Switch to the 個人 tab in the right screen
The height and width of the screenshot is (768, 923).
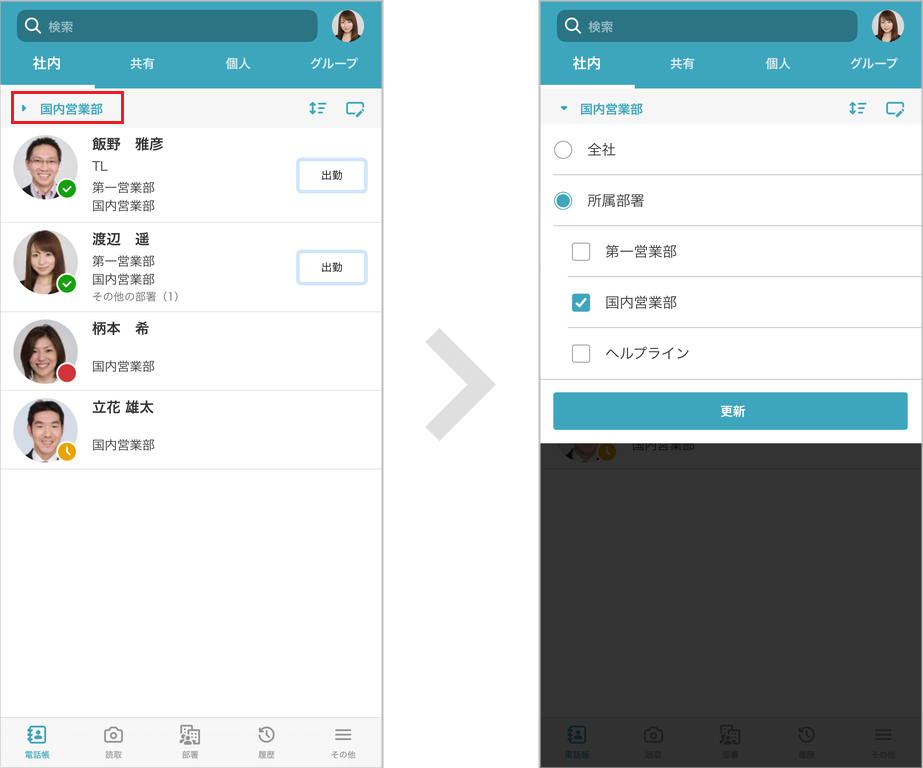[x=778, y=63]
